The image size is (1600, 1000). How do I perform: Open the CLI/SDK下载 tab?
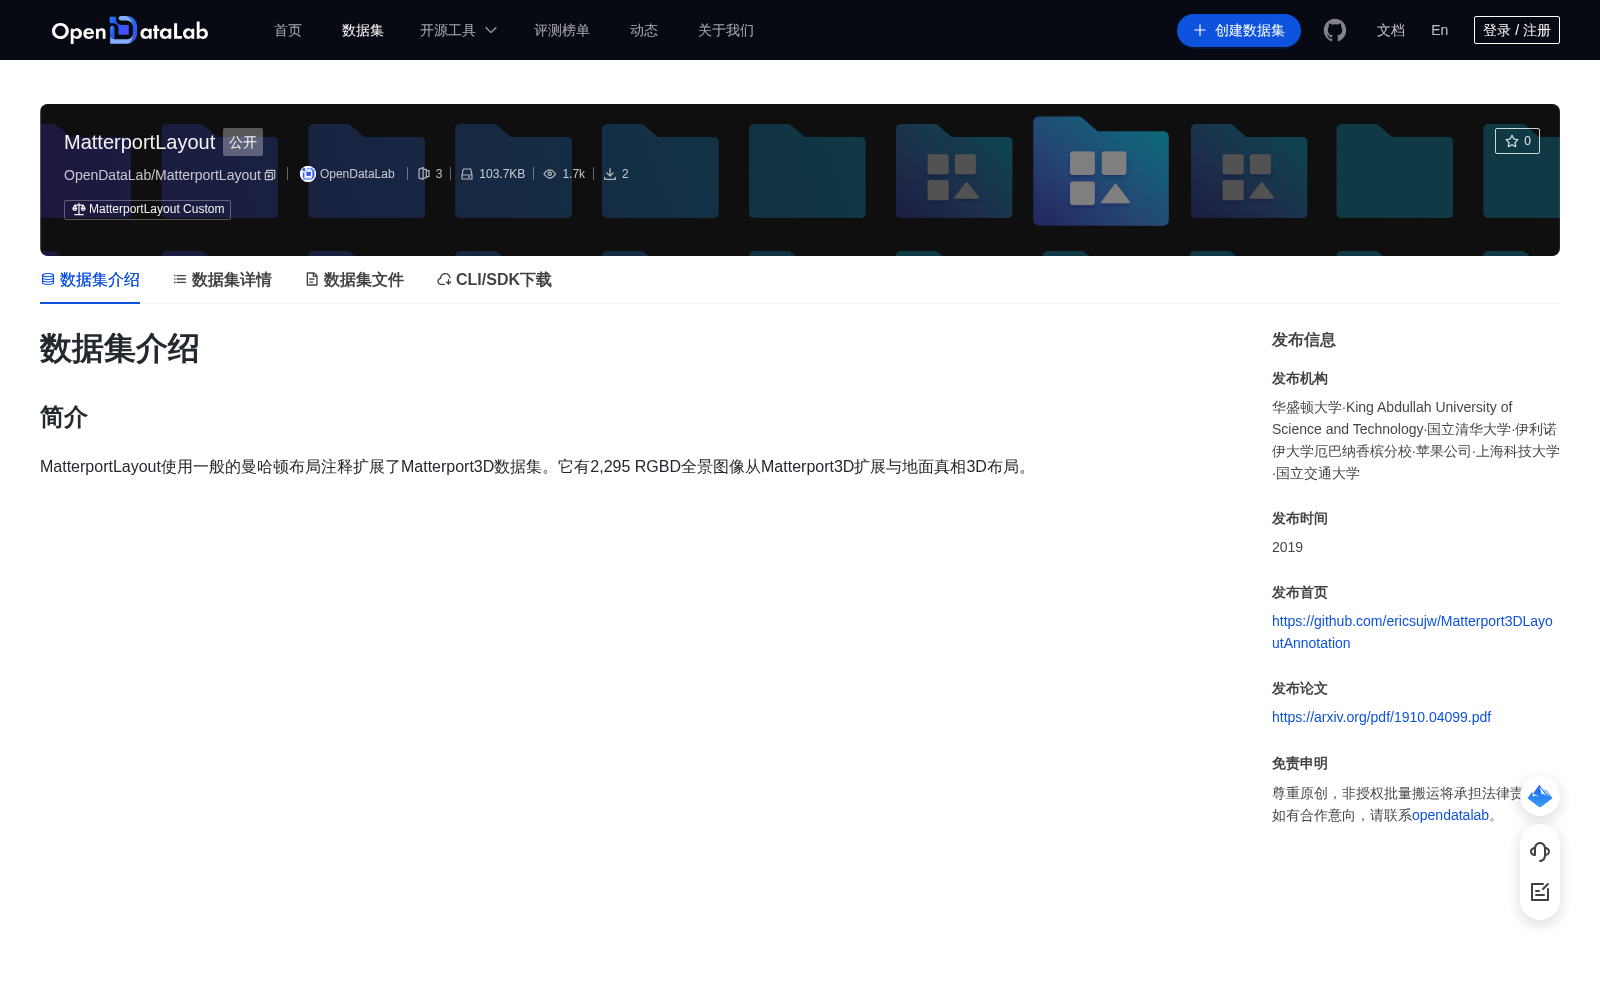(494, 280)
